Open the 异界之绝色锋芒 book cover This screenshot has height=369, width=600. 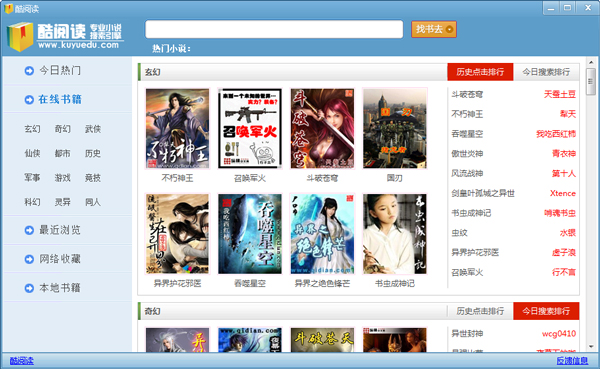tap(322, 234)
